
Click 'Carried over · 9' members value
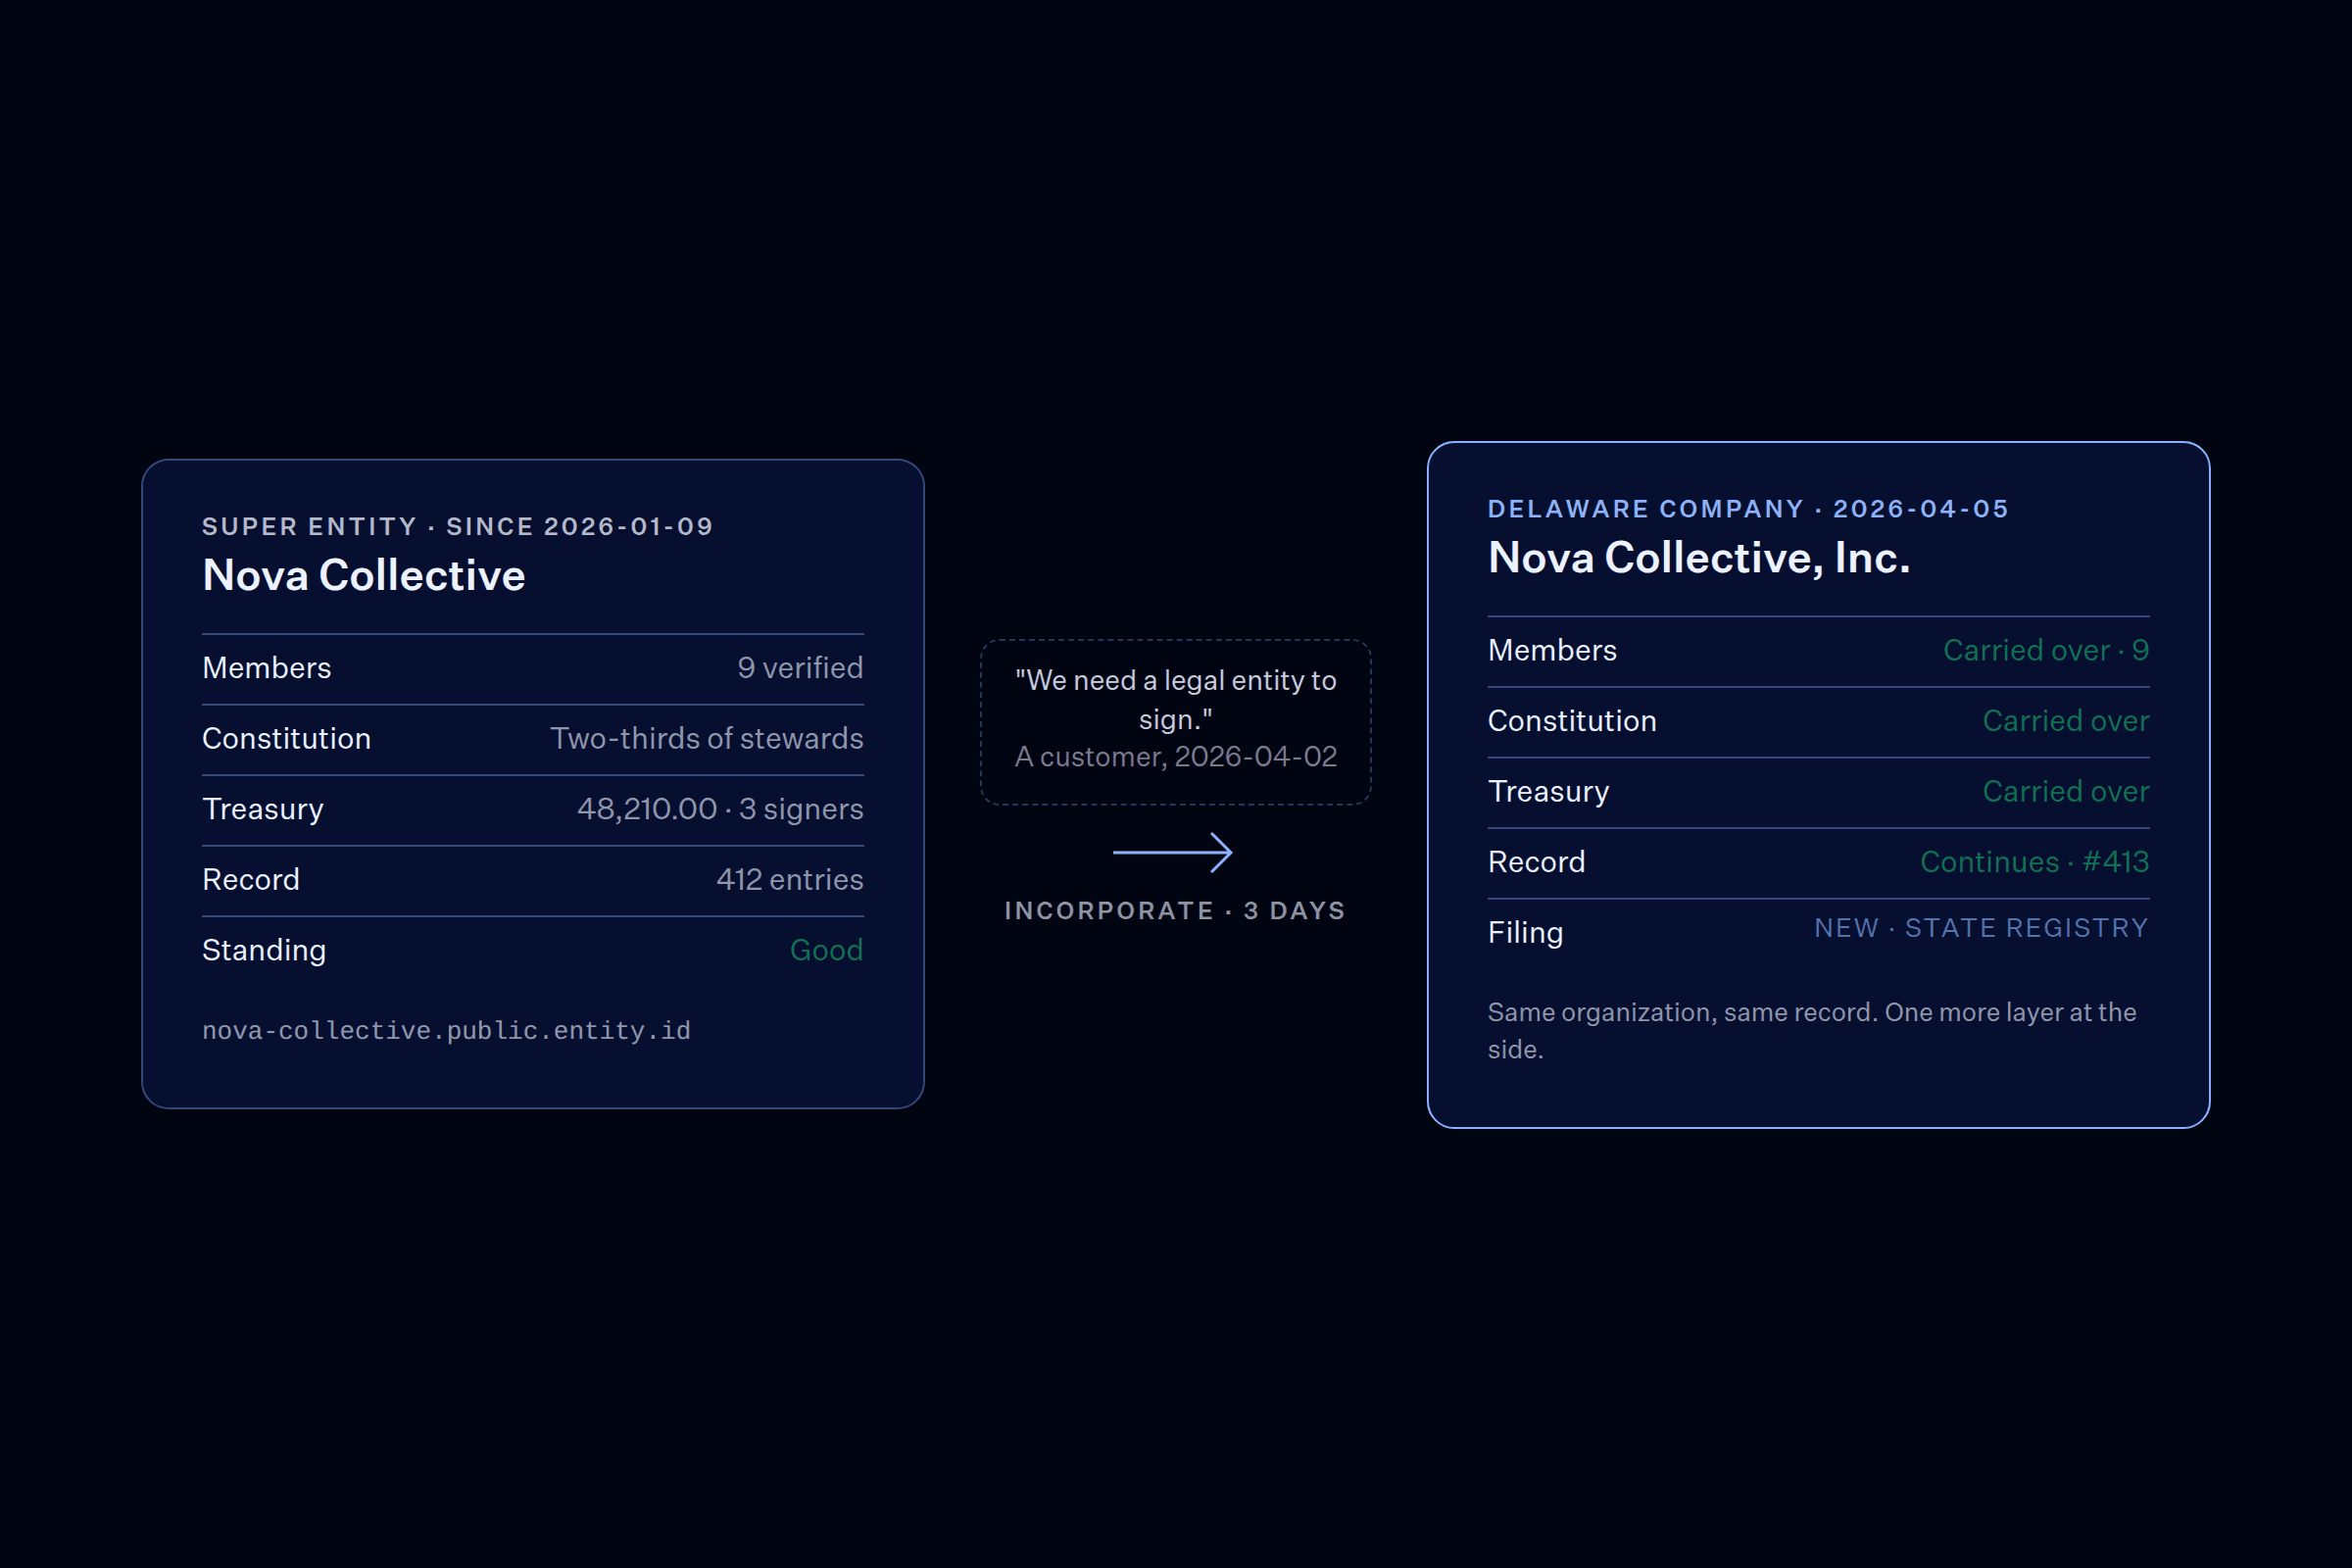click(x=2045, y=650)
